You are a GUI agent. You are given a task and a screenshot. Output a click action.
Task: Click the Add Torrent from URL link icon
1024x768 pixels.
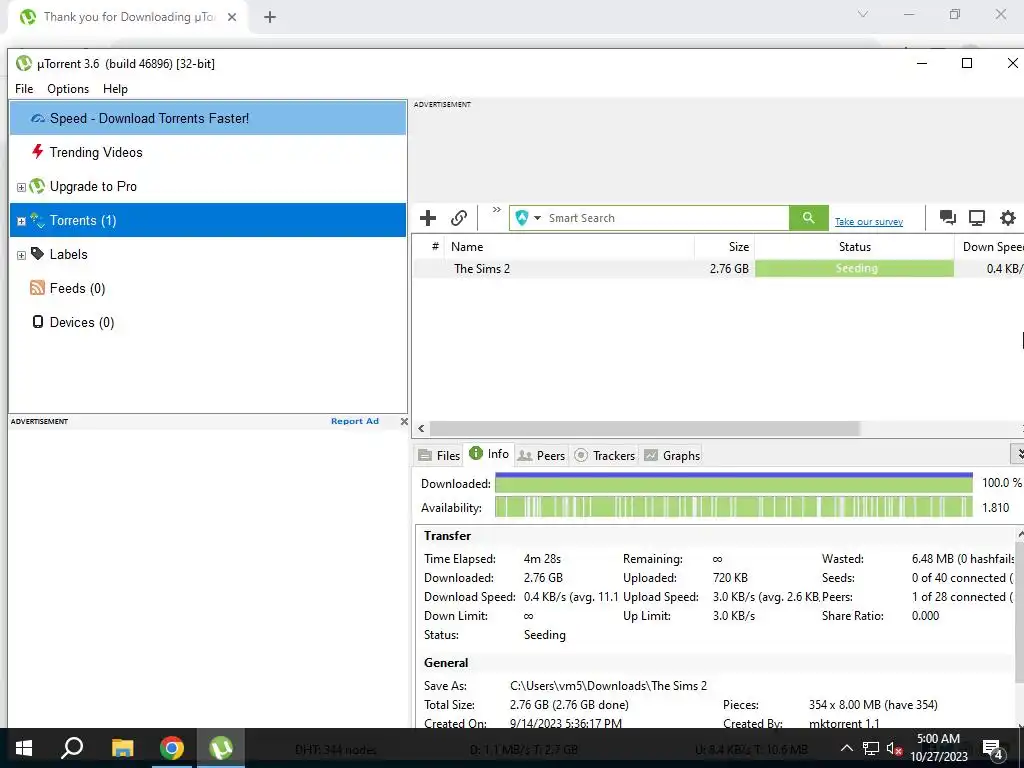pos(459,218)
